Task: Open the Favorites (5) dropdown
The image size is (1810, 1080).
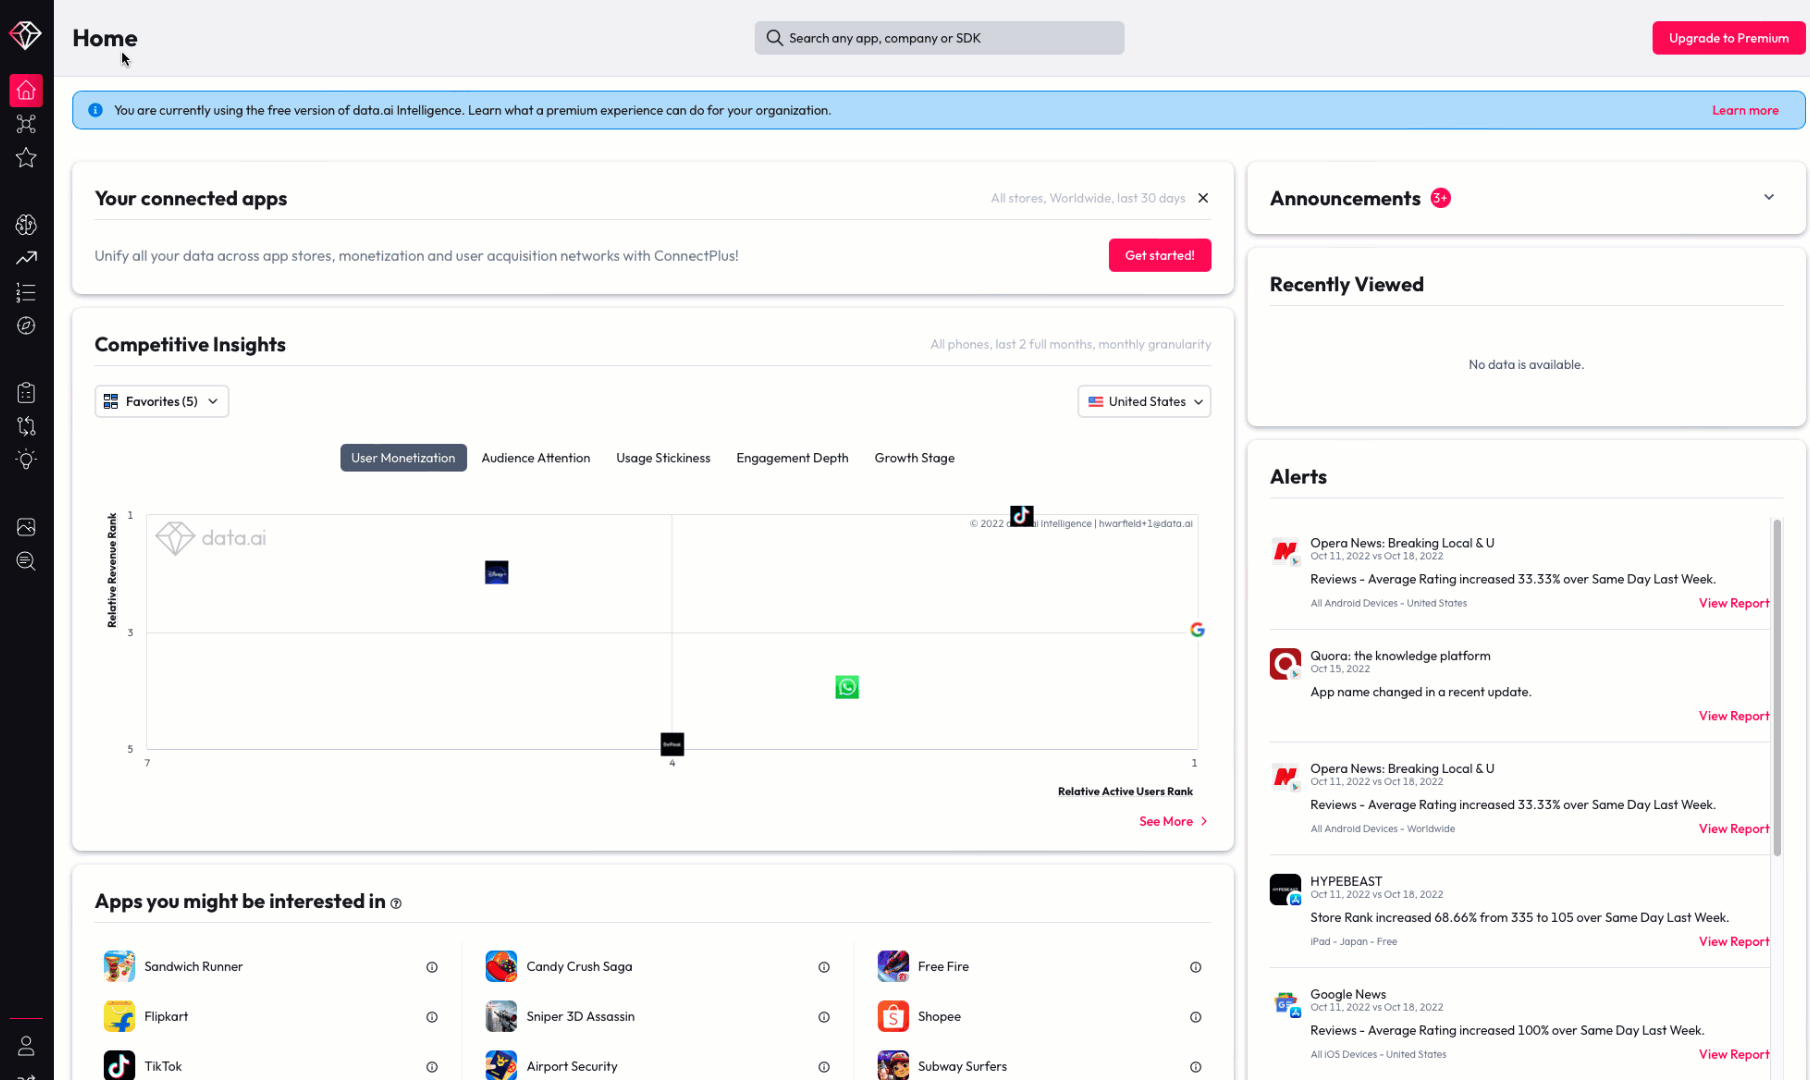Action: pyautogui.click(x=161, y=401)
